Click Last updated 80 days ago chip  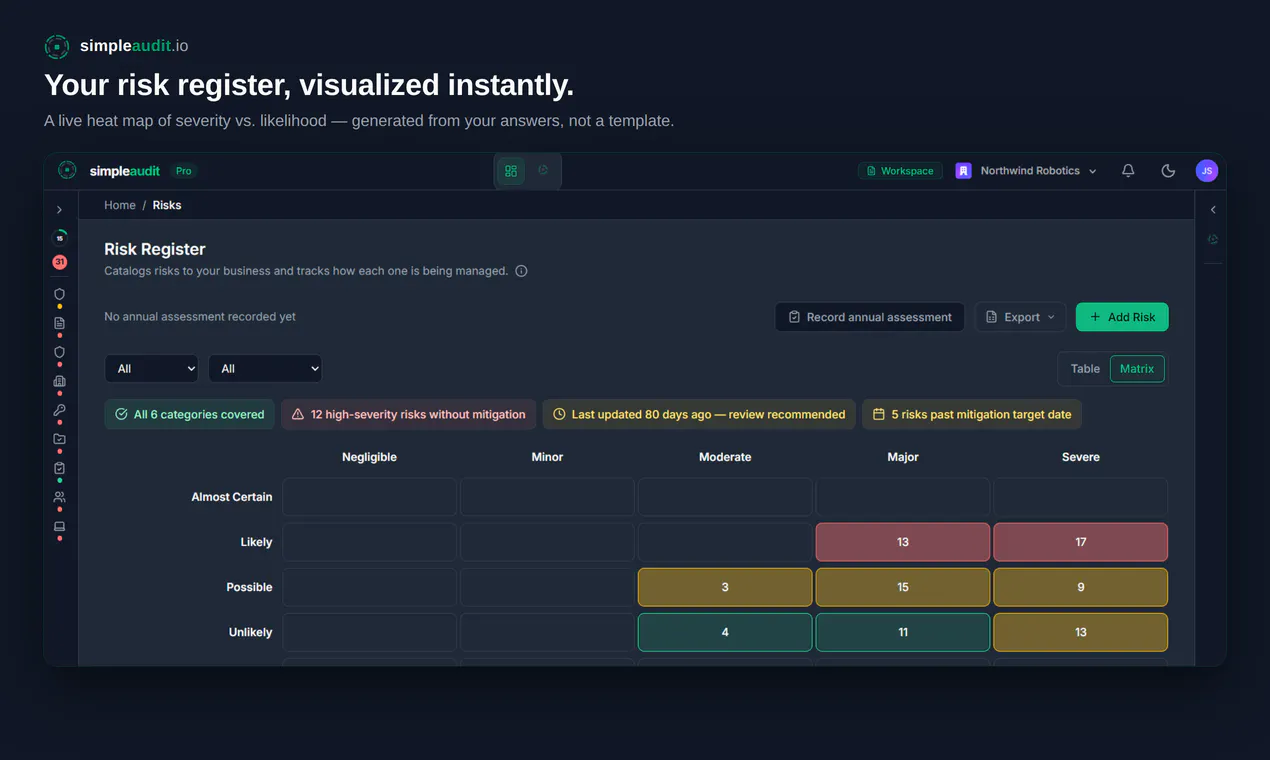[x=699, y=414]
